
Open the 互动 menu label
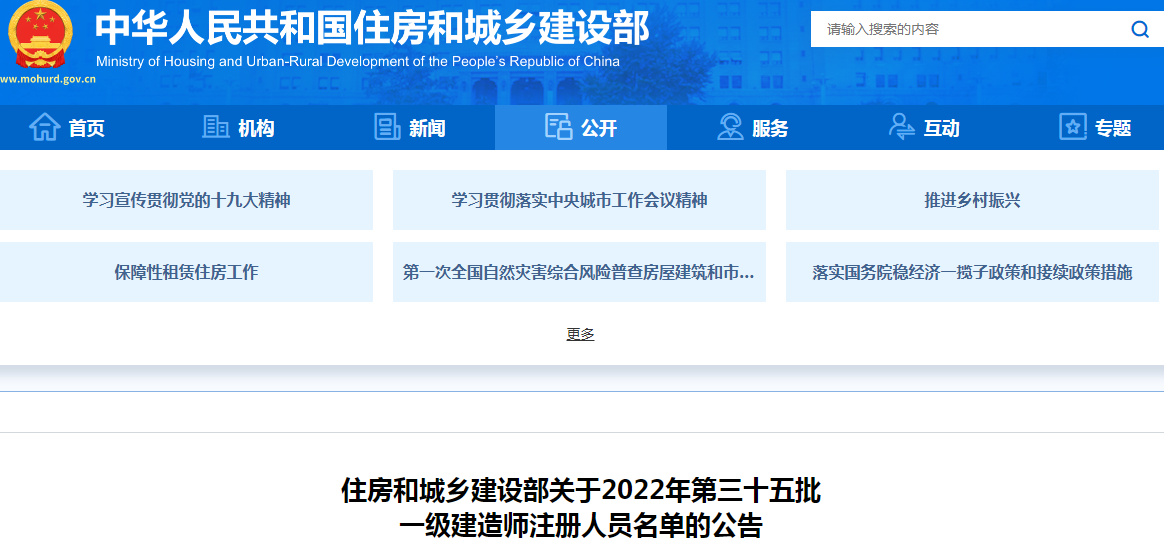(x=941, y=129)
